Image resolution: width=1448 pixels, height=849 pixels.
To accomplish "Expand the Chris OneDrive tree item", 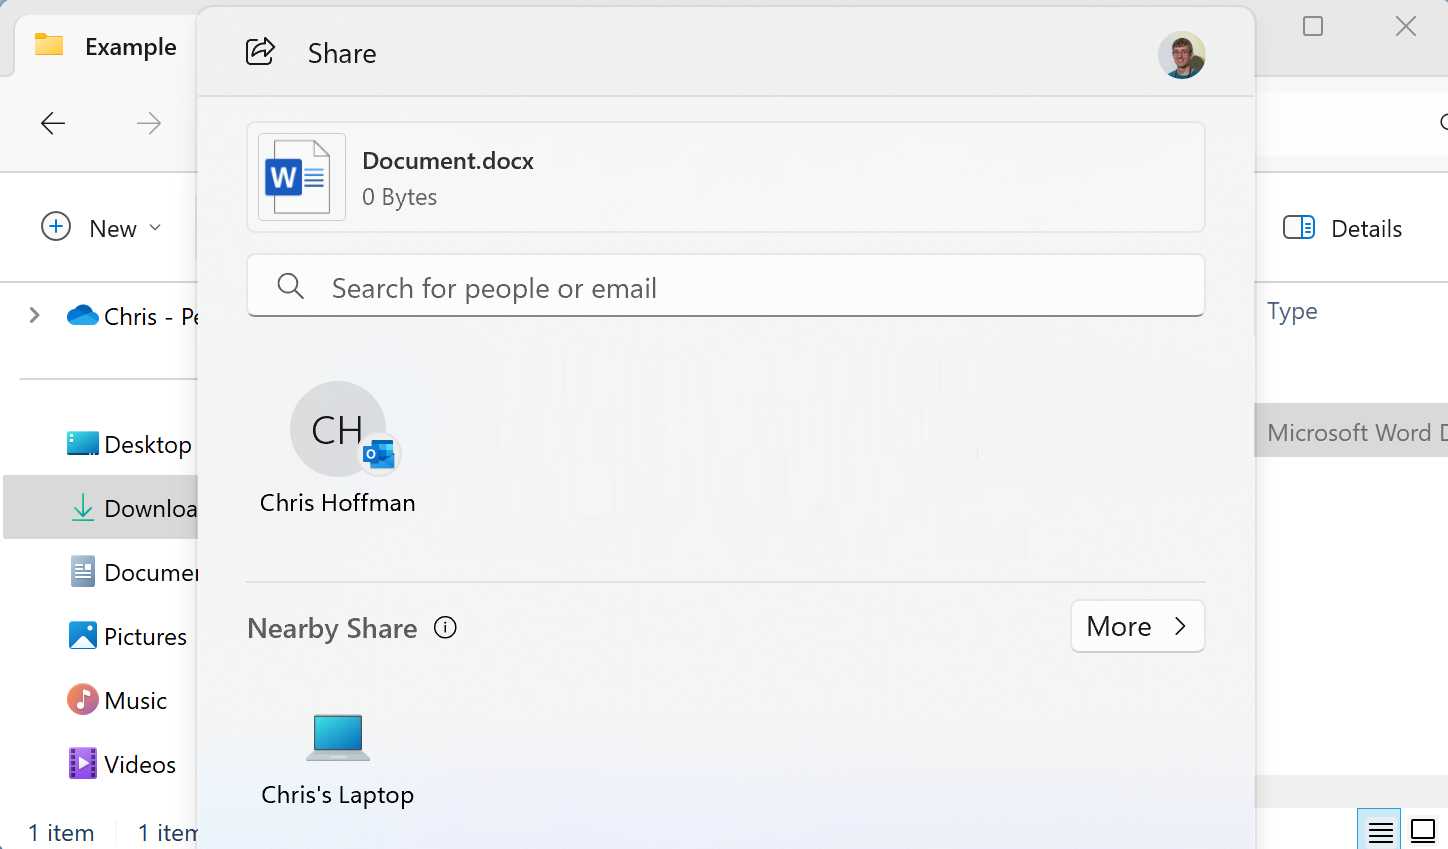I will [x=34, y=315].
